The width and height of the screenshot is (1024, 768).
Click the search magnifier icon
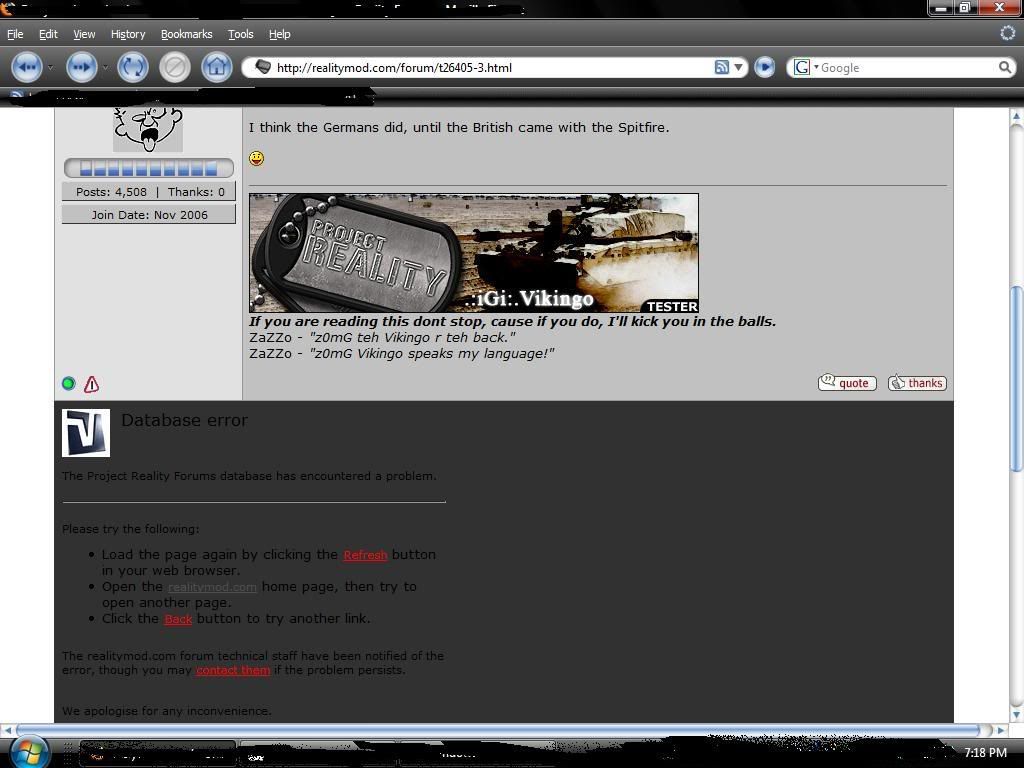[1004, 67]
